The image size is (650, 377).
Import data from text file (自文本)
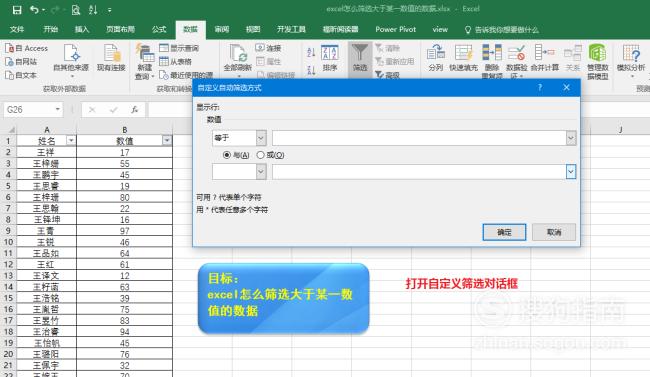[x=21, y=75]
